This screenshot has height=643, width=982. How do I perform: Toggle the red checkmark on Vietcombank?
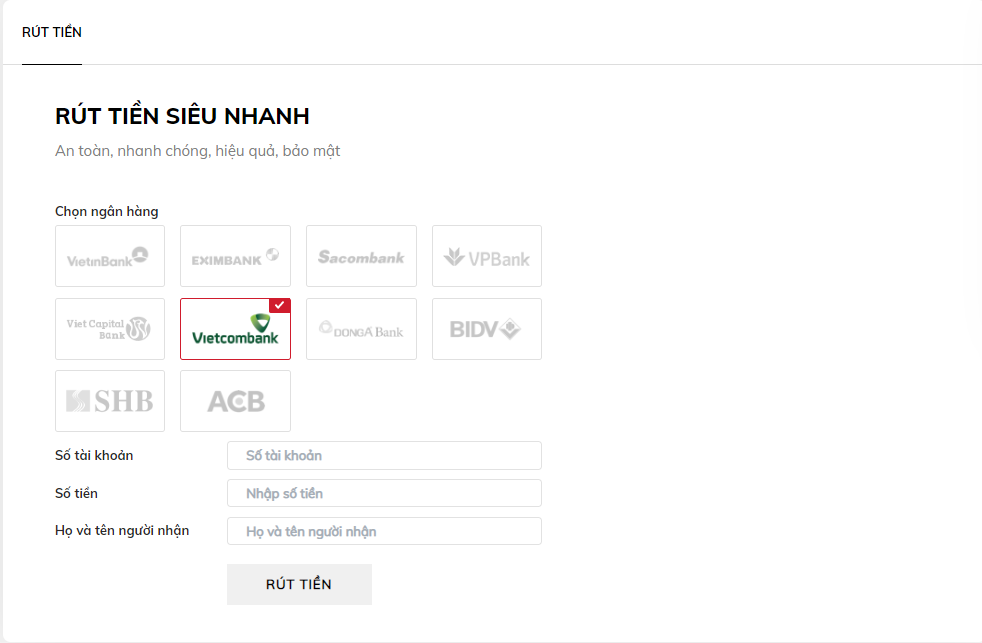(x=281, y=305)
